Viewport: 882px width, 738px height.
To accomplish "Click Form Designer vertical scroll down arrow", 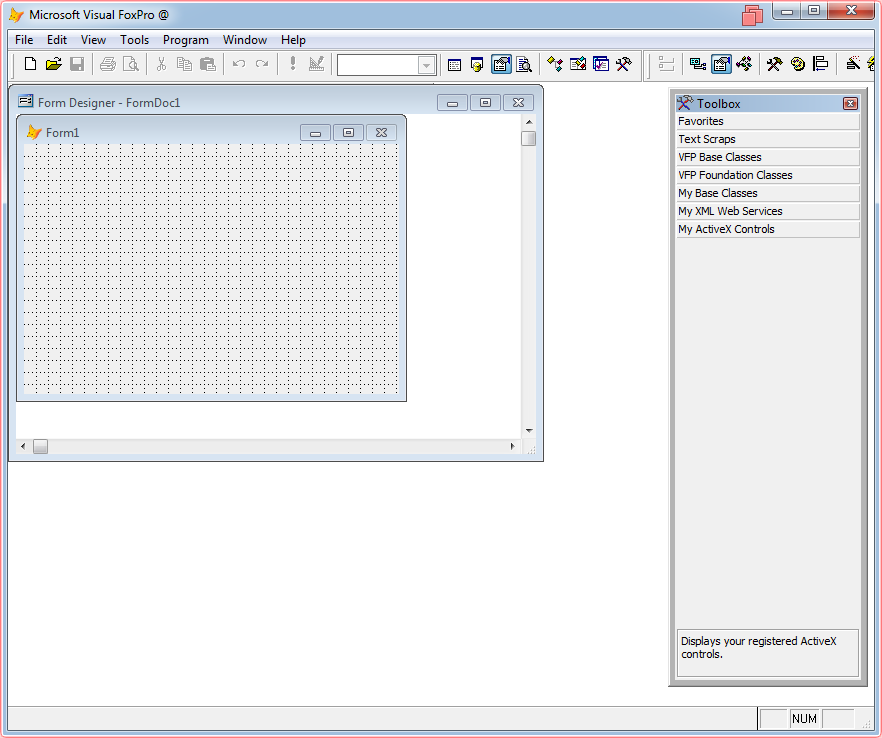I will click(x=529, y=430).
